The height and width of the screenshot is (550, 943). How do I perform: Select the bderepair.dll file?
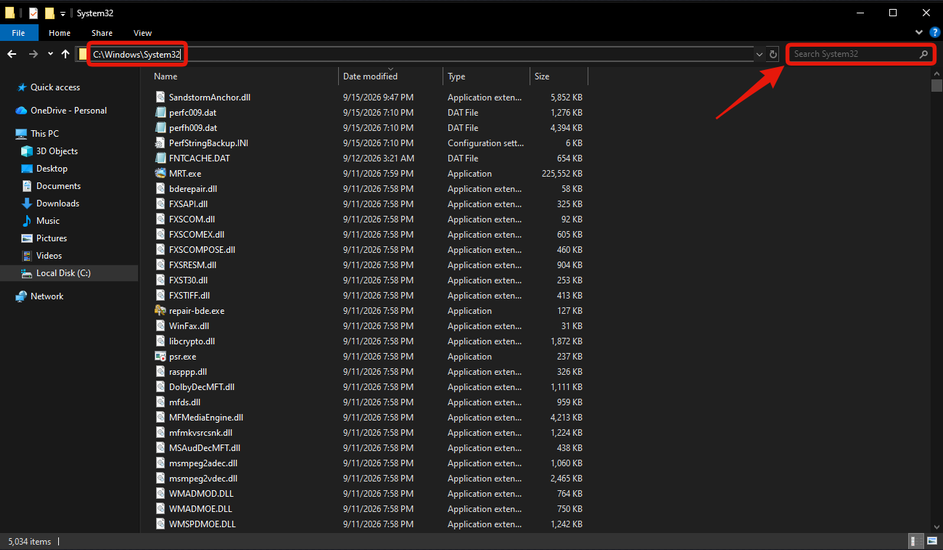pyautogui.click(x=193, y=189)
